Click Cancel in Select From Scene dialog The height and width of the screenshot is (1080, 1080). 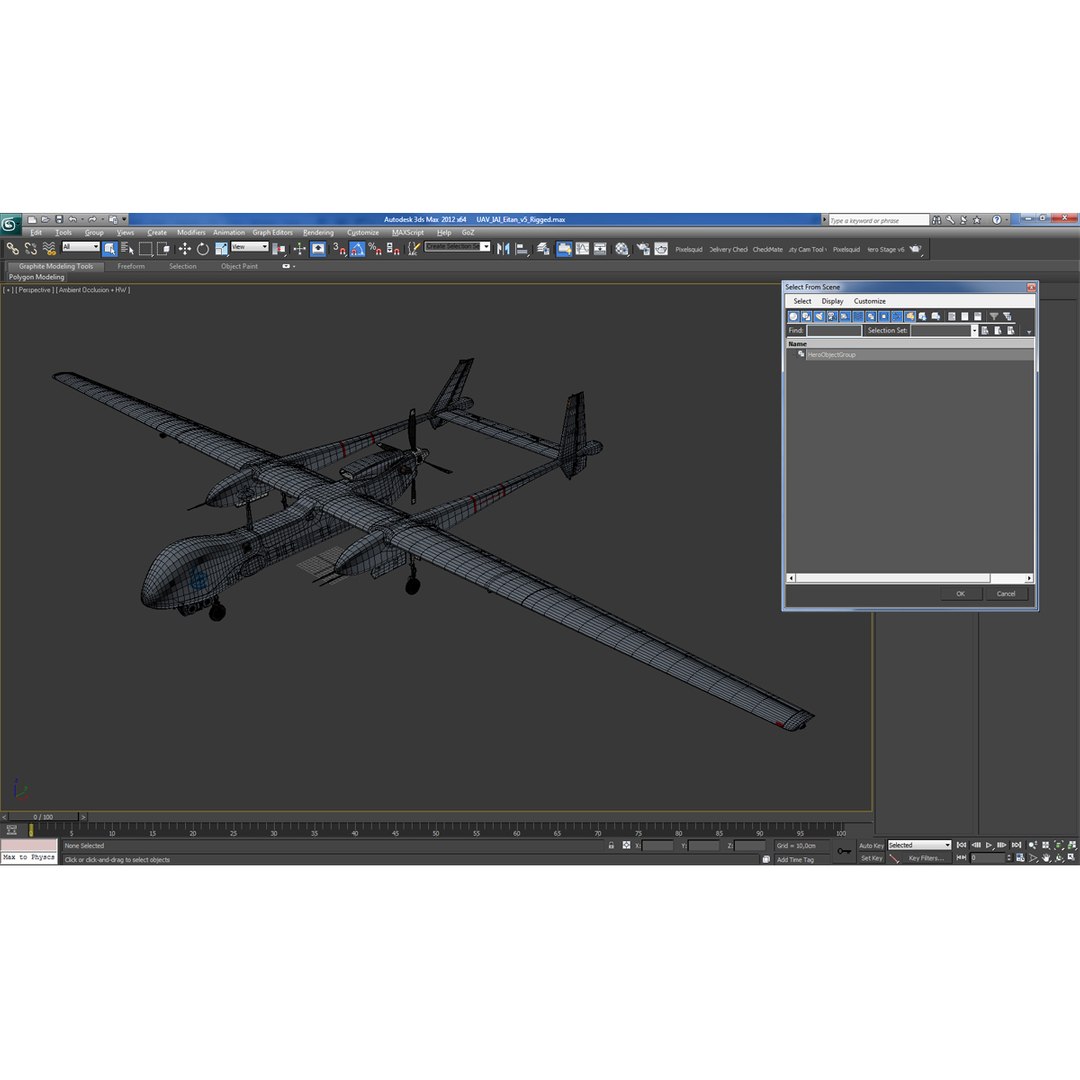tap(1006, 594)
